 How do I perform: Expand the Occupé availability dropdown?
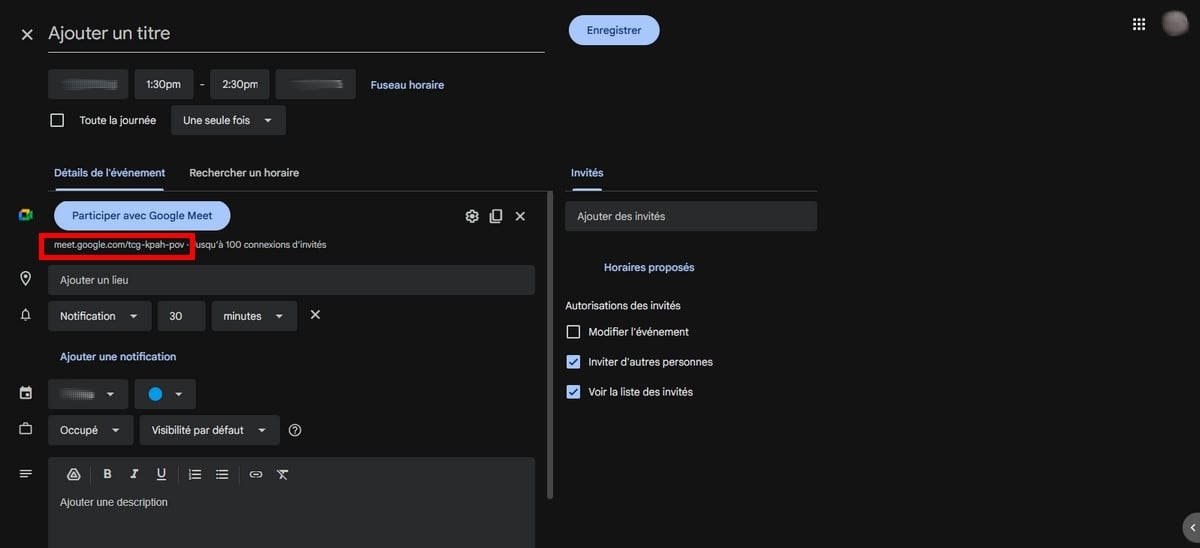click(90, 430)
